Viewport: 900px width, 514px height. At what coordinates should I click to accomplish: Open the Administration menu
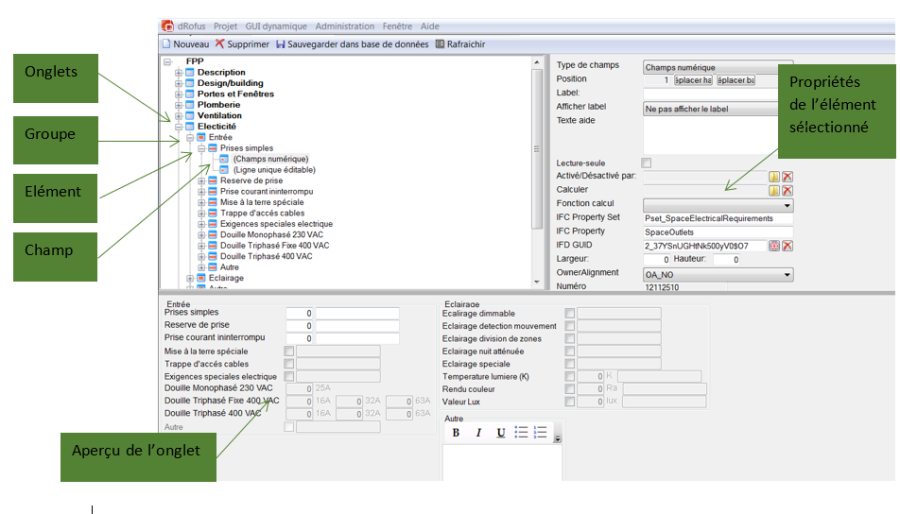345,26
